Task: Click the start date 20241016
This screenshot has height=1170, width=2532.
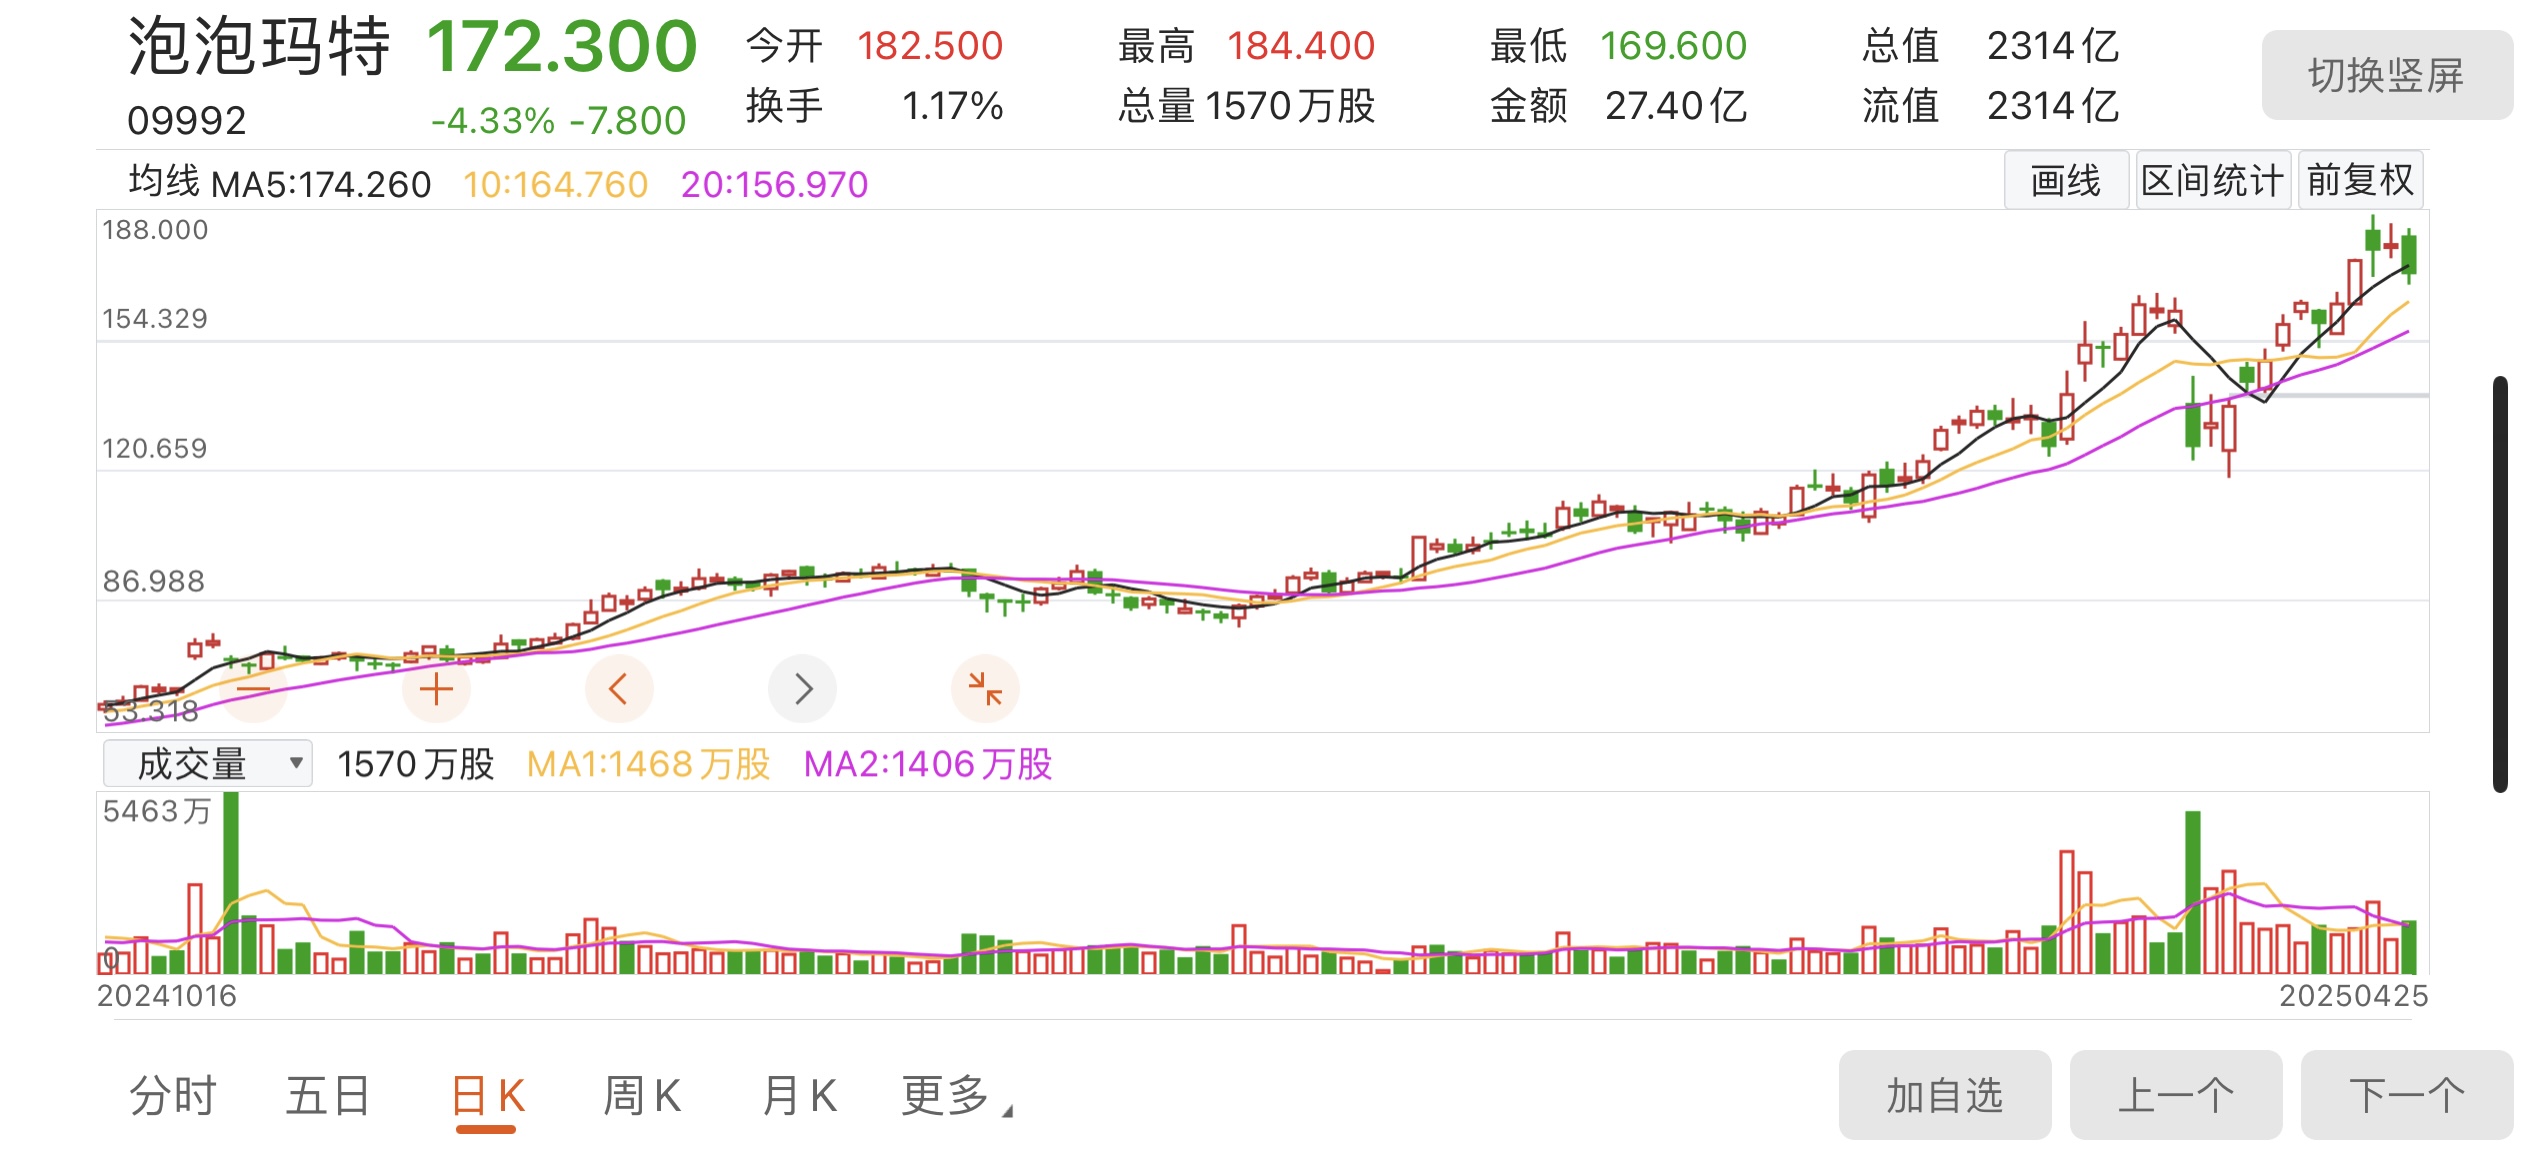Action: pos(167,996)
